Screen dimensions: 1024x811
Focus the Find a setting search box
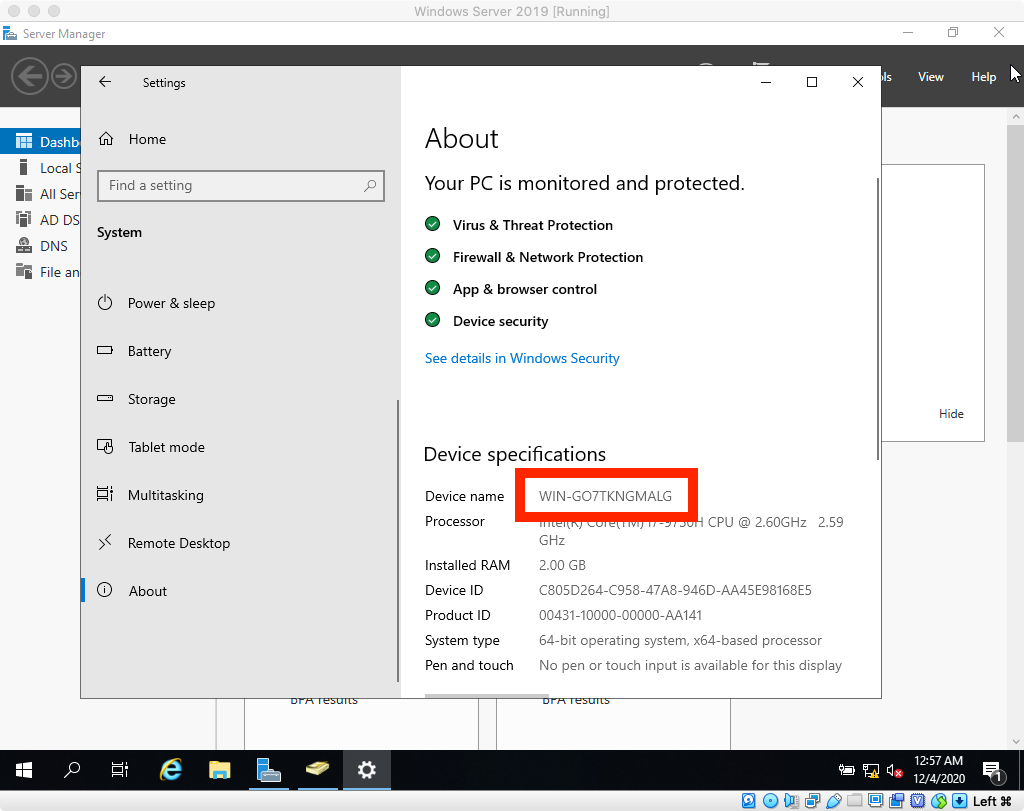tap(240, 185)
